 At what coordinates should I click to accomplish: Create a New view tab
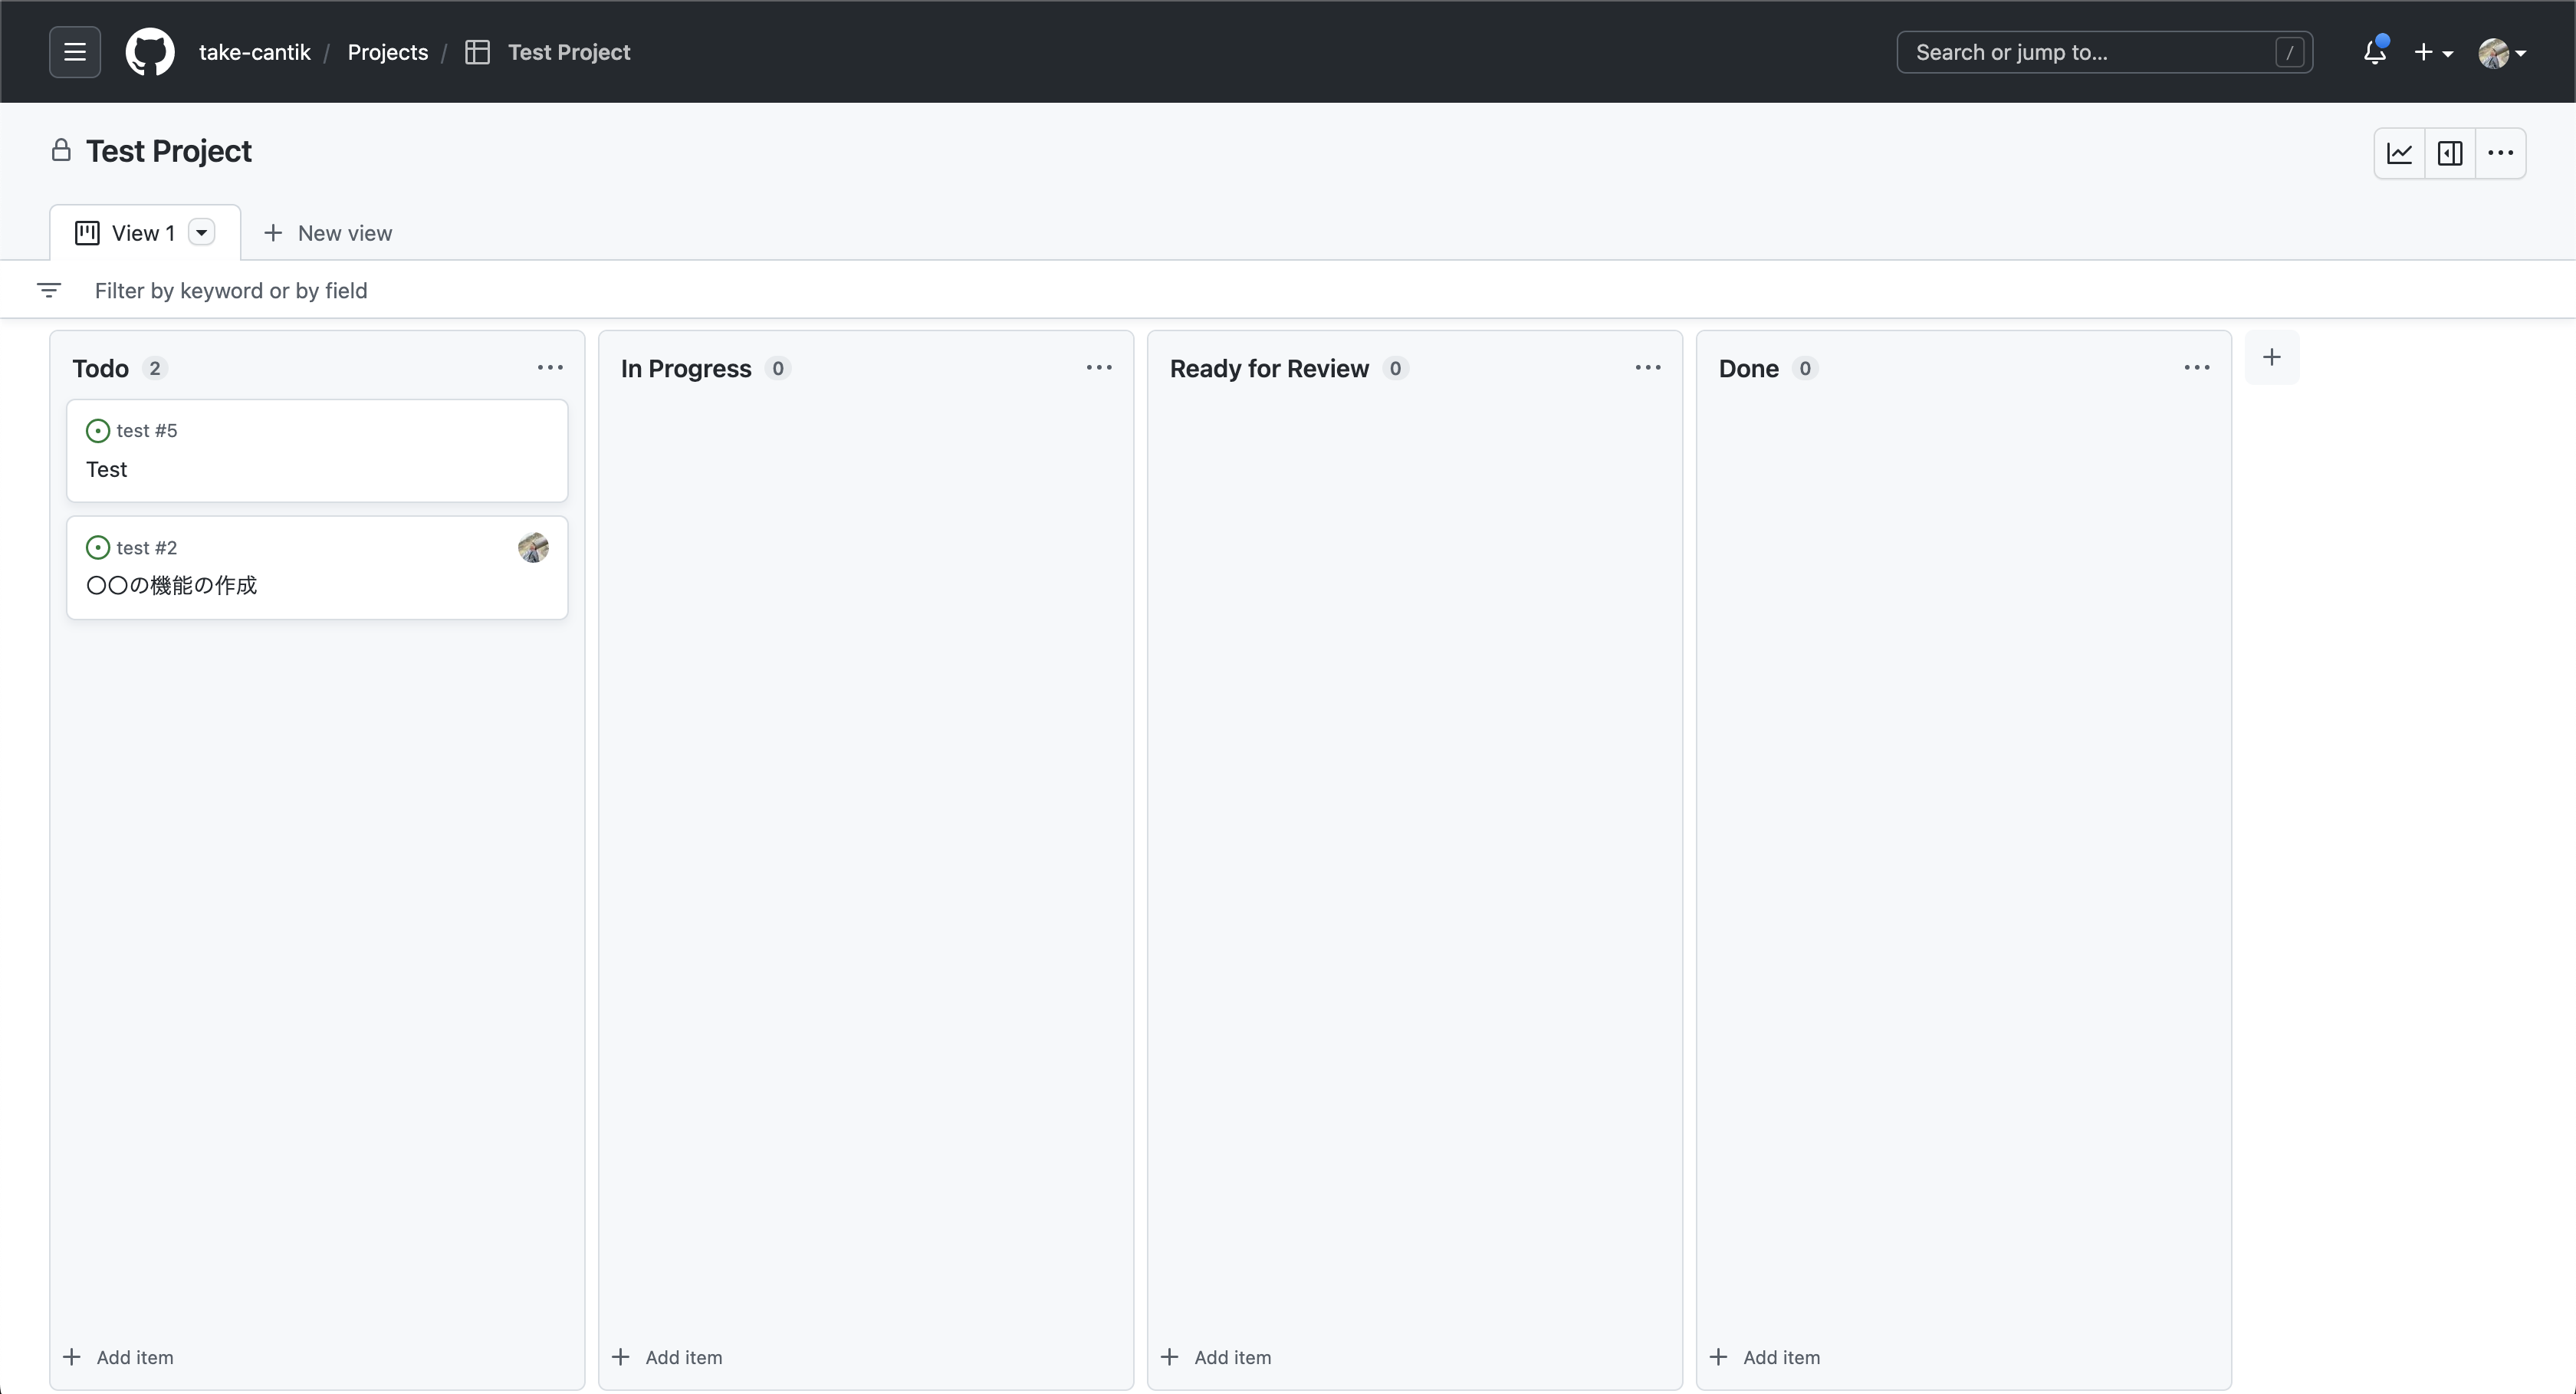tap(328, 233)
